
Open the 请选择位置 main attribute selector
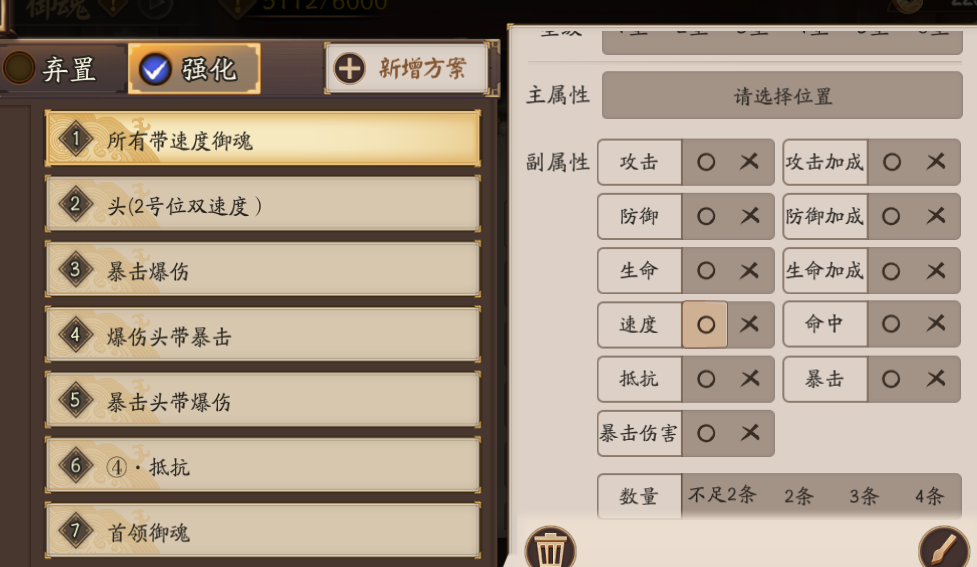pyautogui.click(x=783, y=97)
